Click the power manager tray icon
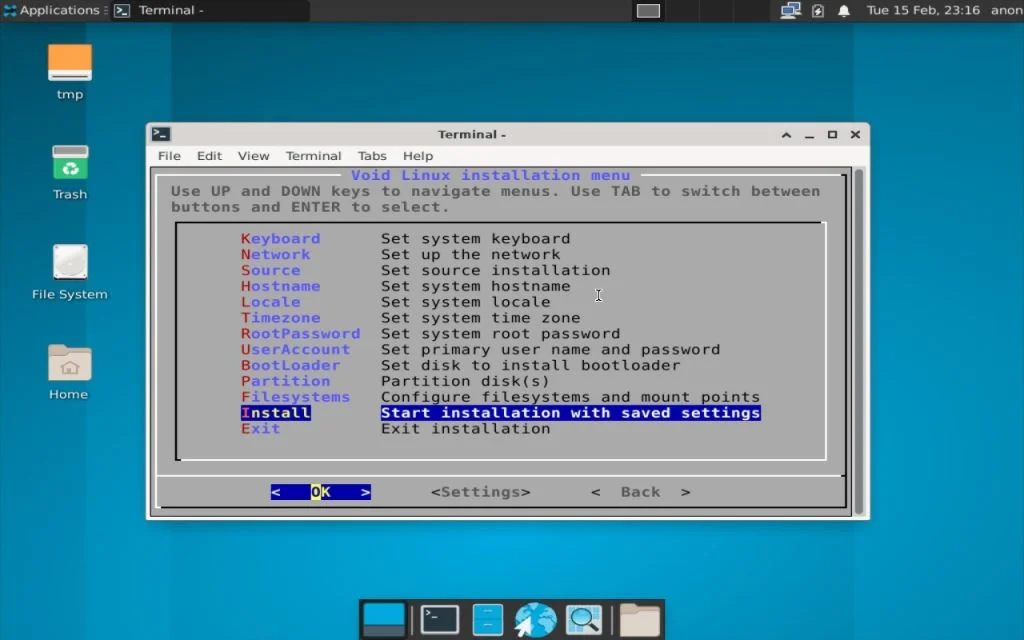This screenshot has width=1024, height=640. 817,10
